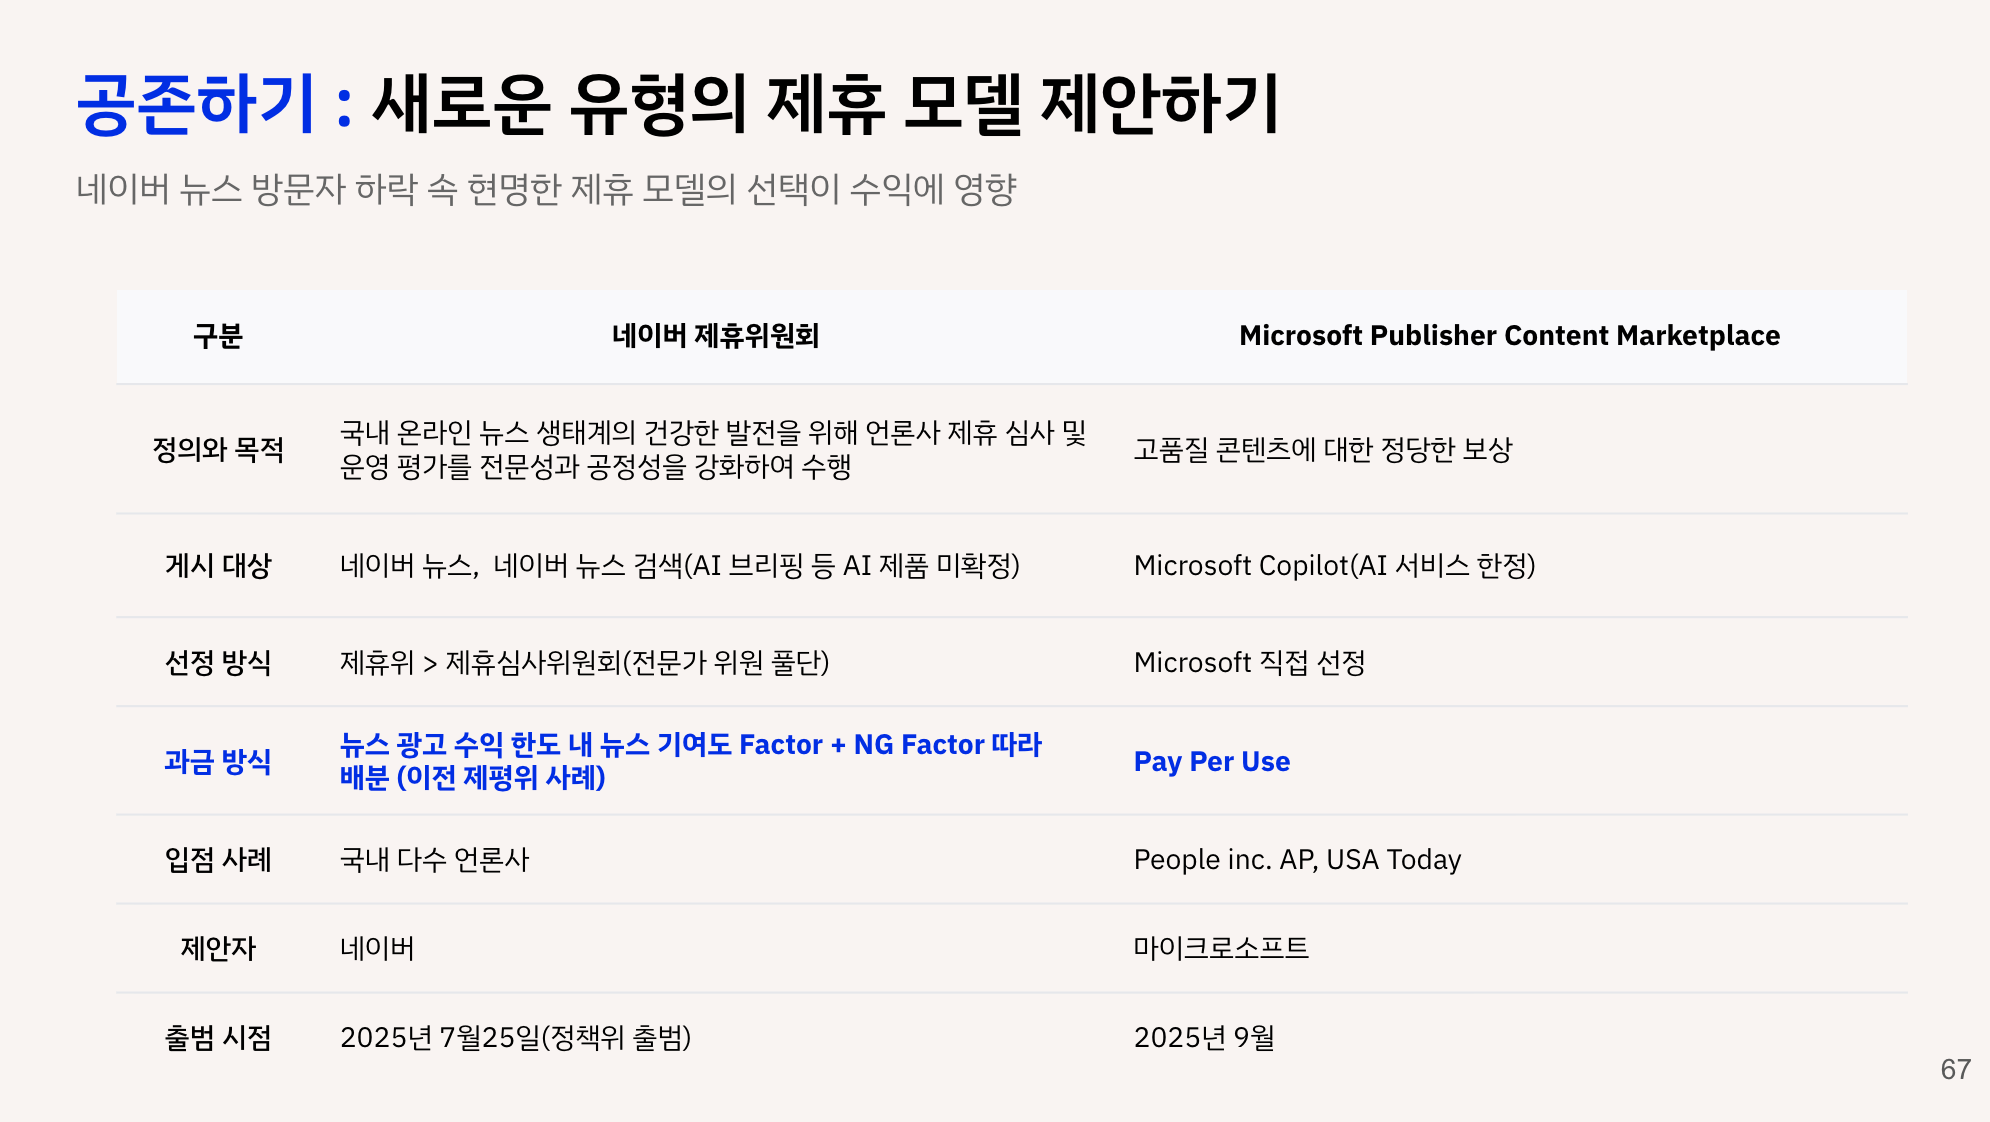Click the 선정 방식 row label
Viewport: 1990px width, 1122px height.
217,663
